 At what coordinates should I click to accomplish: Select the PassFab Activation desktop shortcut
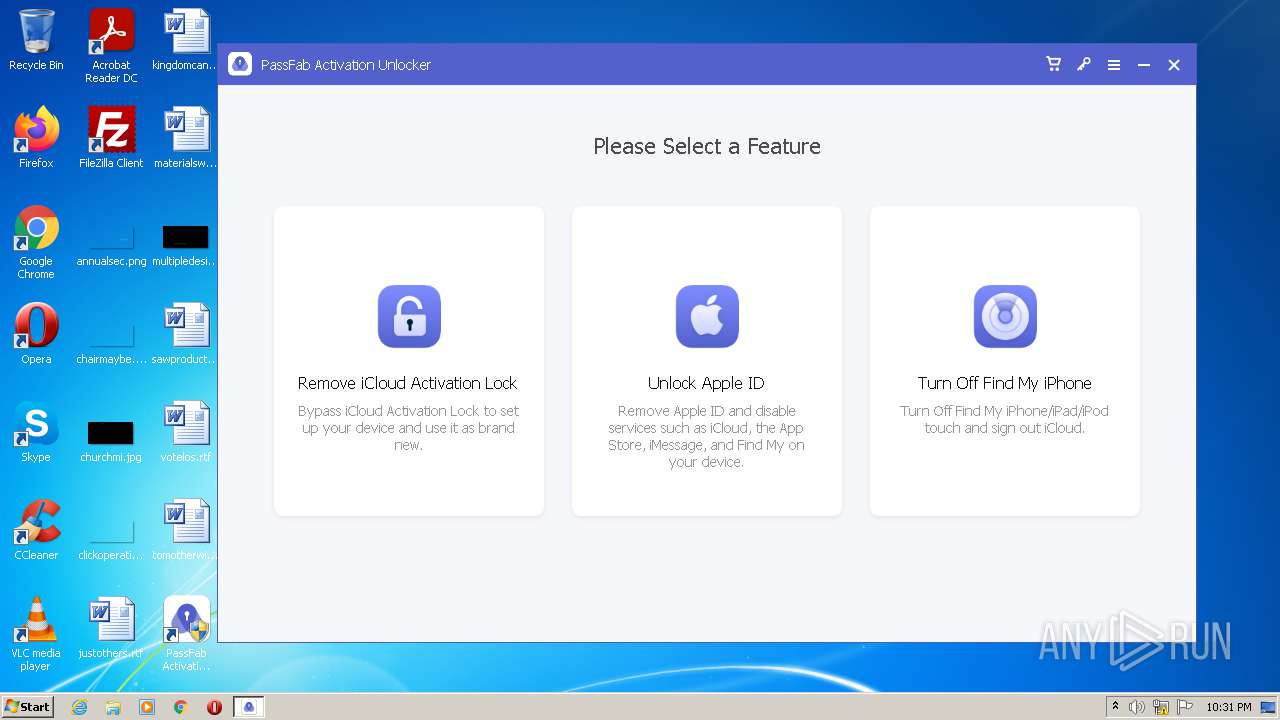[x=186, y=634]
